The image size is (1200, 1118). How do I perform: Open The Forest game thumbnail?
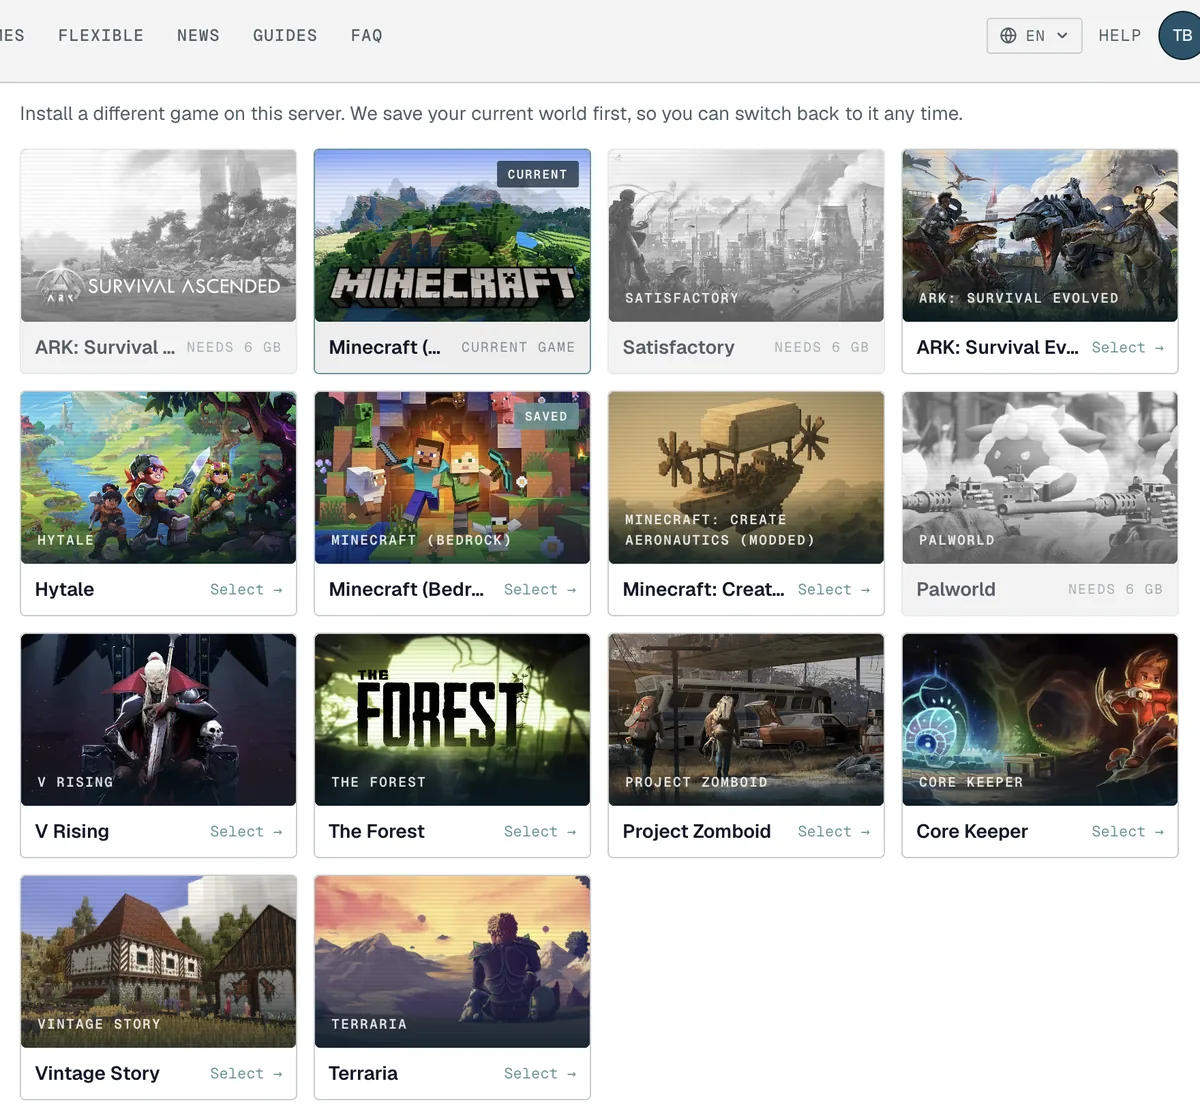[452, 720]
